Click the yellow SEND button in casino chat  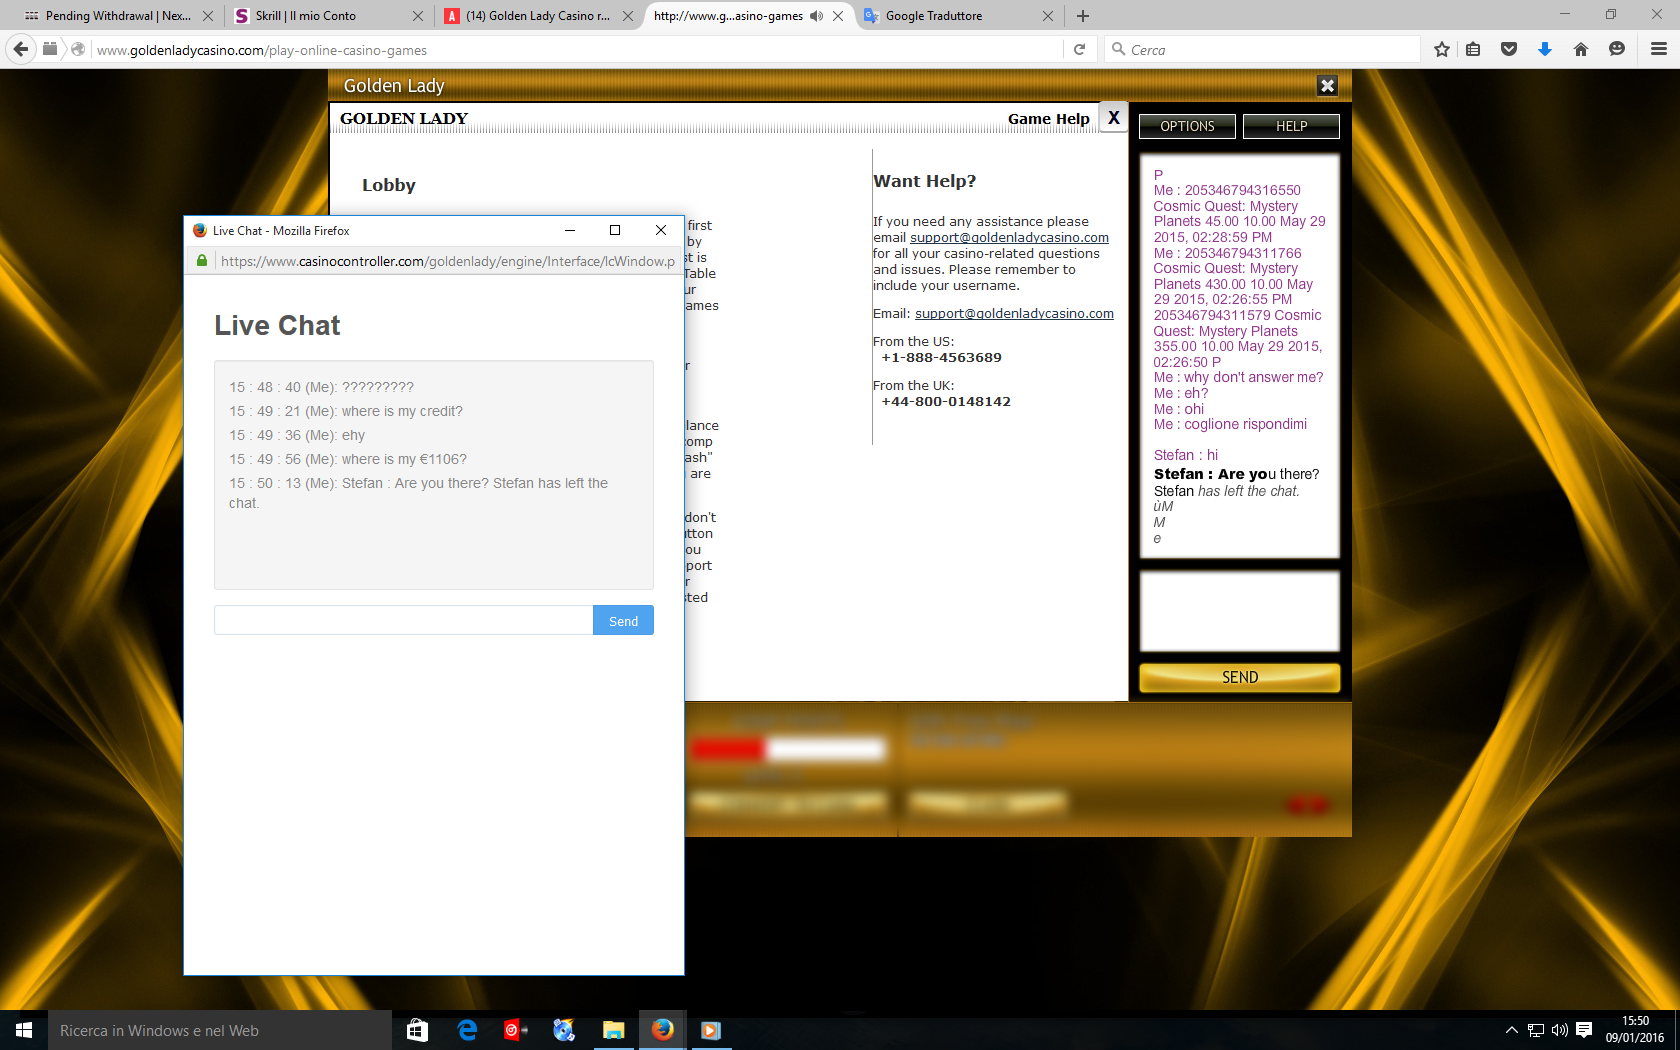[1240, 677]
